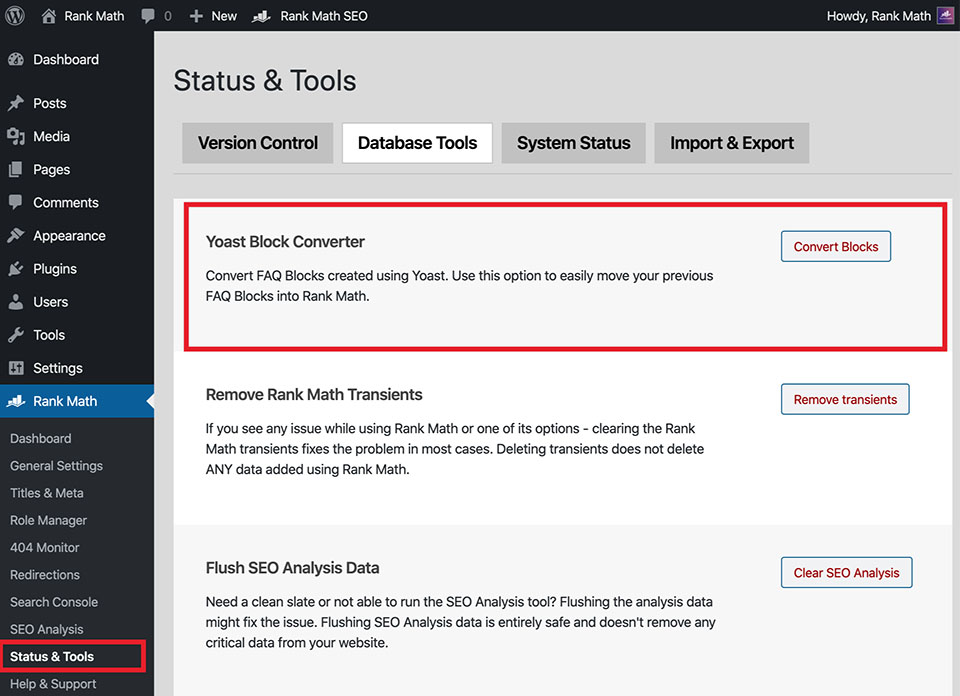Click the WordPress logo icon

16,16
